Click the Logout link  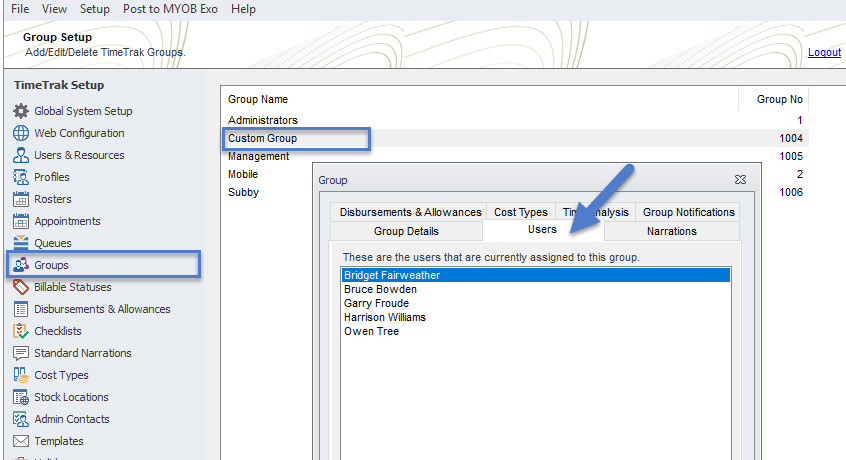pyautogui.click(x=824, y=52)
